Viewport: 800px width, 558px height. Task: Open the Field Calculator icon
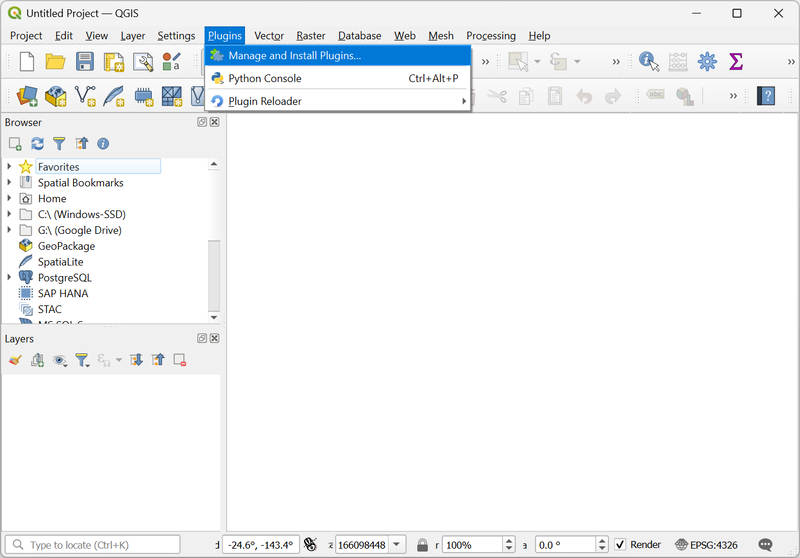click(x=678, y=62)
